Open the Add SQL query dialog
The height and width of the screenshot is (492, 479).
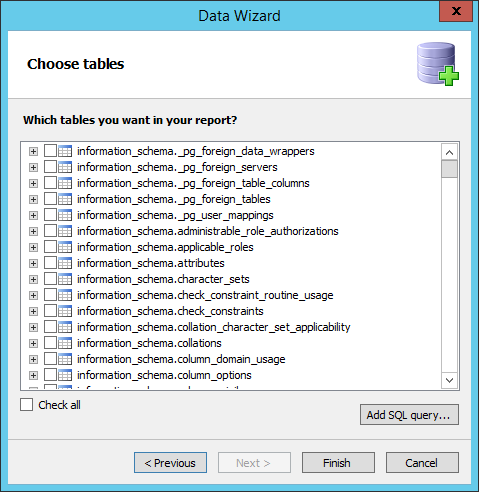409,415
